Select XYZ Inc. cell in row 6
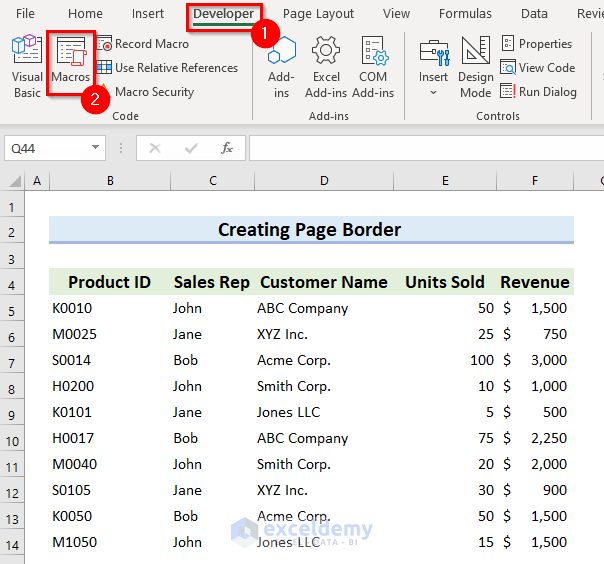 (324, 334)
